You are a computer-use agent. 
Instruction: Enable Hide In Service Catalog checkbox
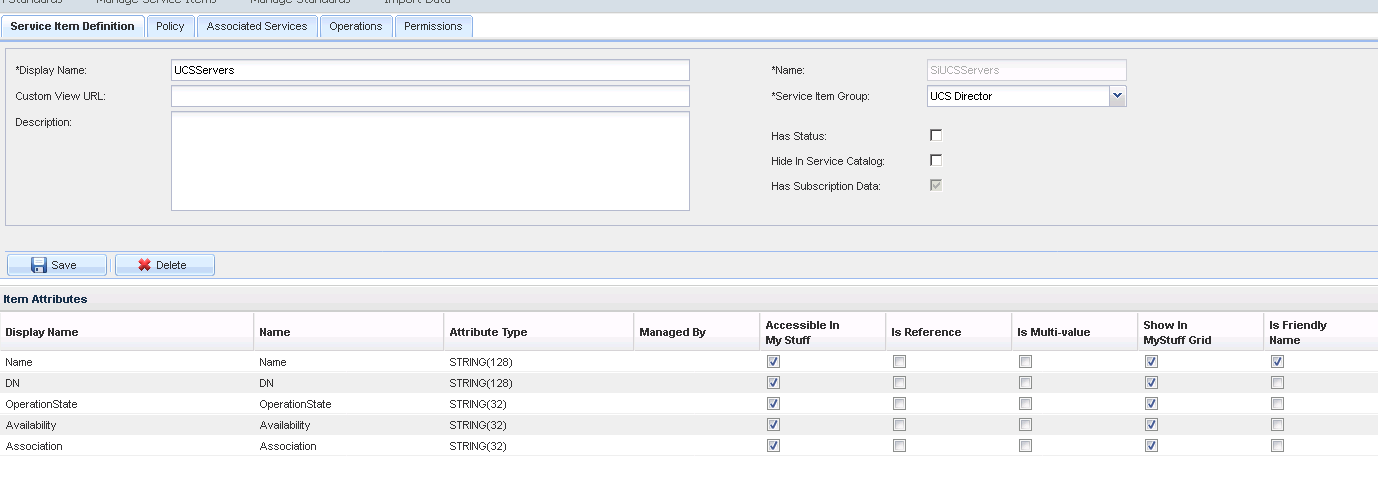(936, 160)
